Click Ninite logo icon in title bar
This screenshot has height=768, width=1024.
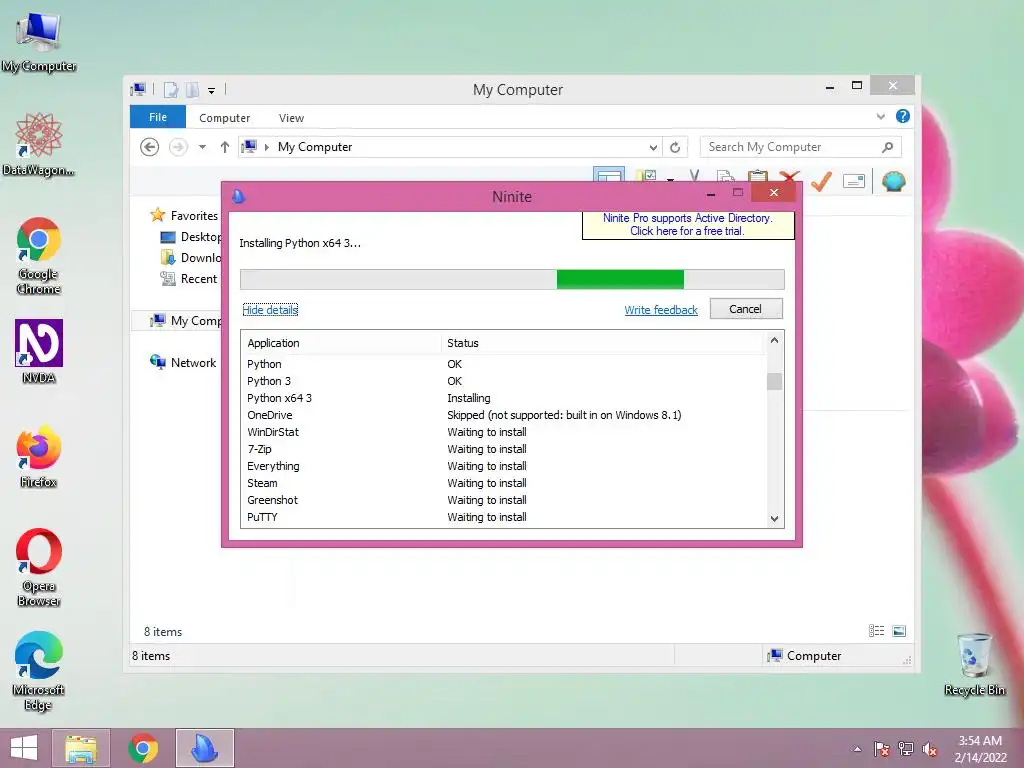(238, 196)
